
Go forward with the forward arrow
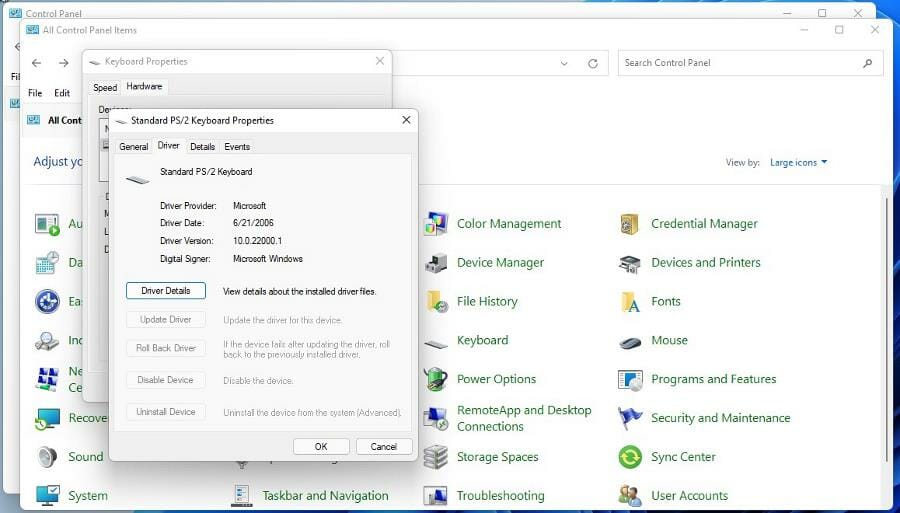click(x=64, y=63)
